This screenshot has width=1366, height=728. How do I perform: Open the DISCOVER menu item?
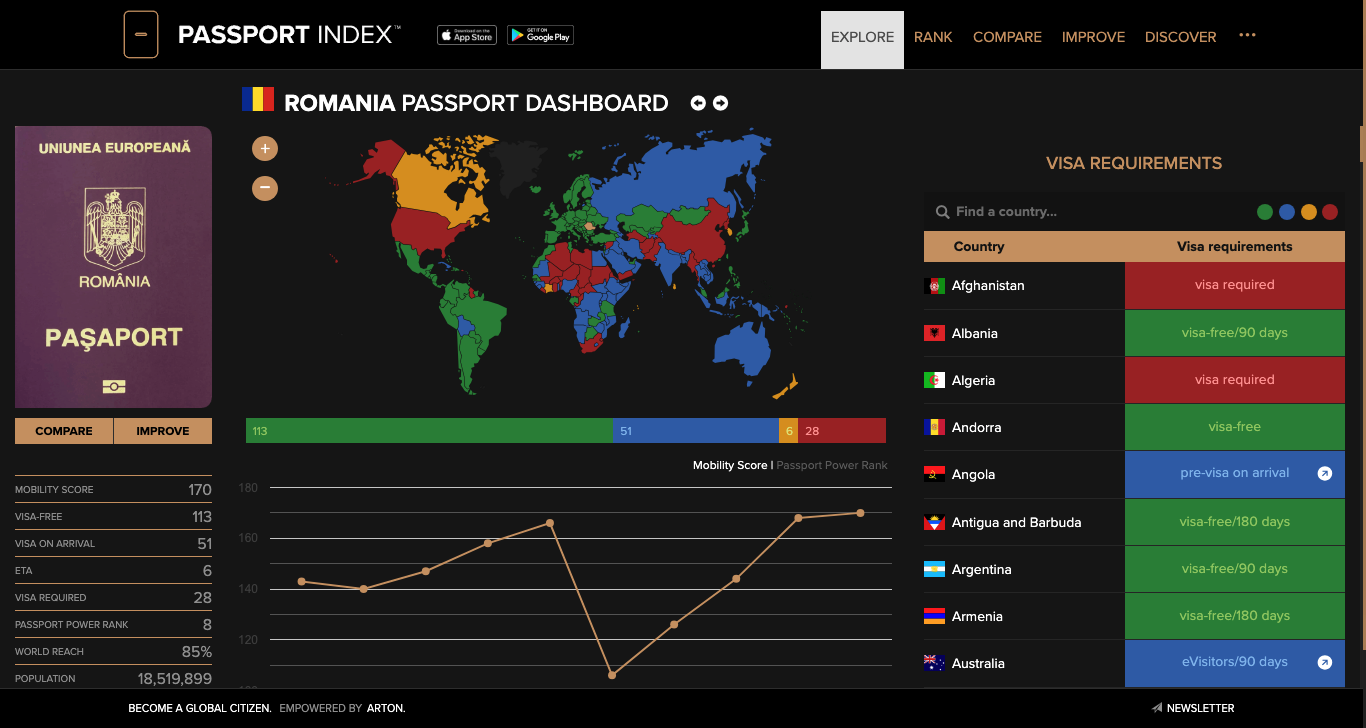pos(1180,37)
